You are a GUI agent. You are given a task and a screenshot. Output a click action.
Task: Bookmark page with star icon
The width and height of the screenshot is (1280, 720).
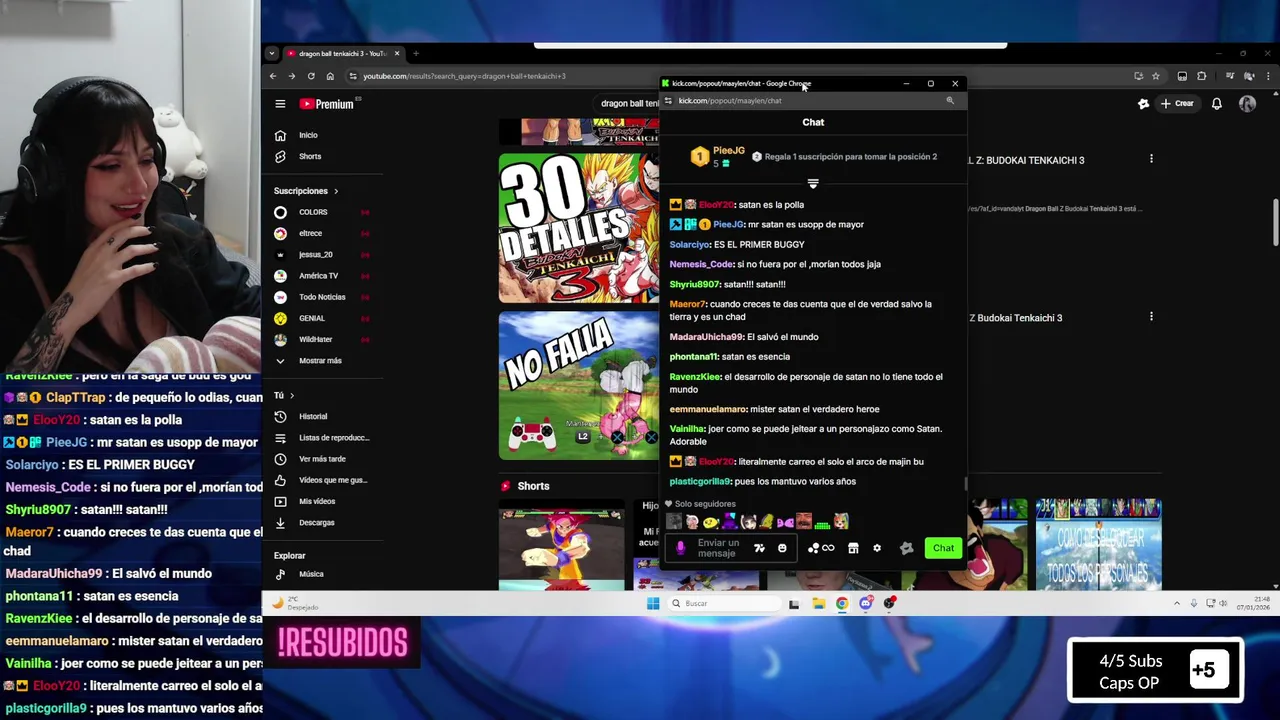point(1156,76)
